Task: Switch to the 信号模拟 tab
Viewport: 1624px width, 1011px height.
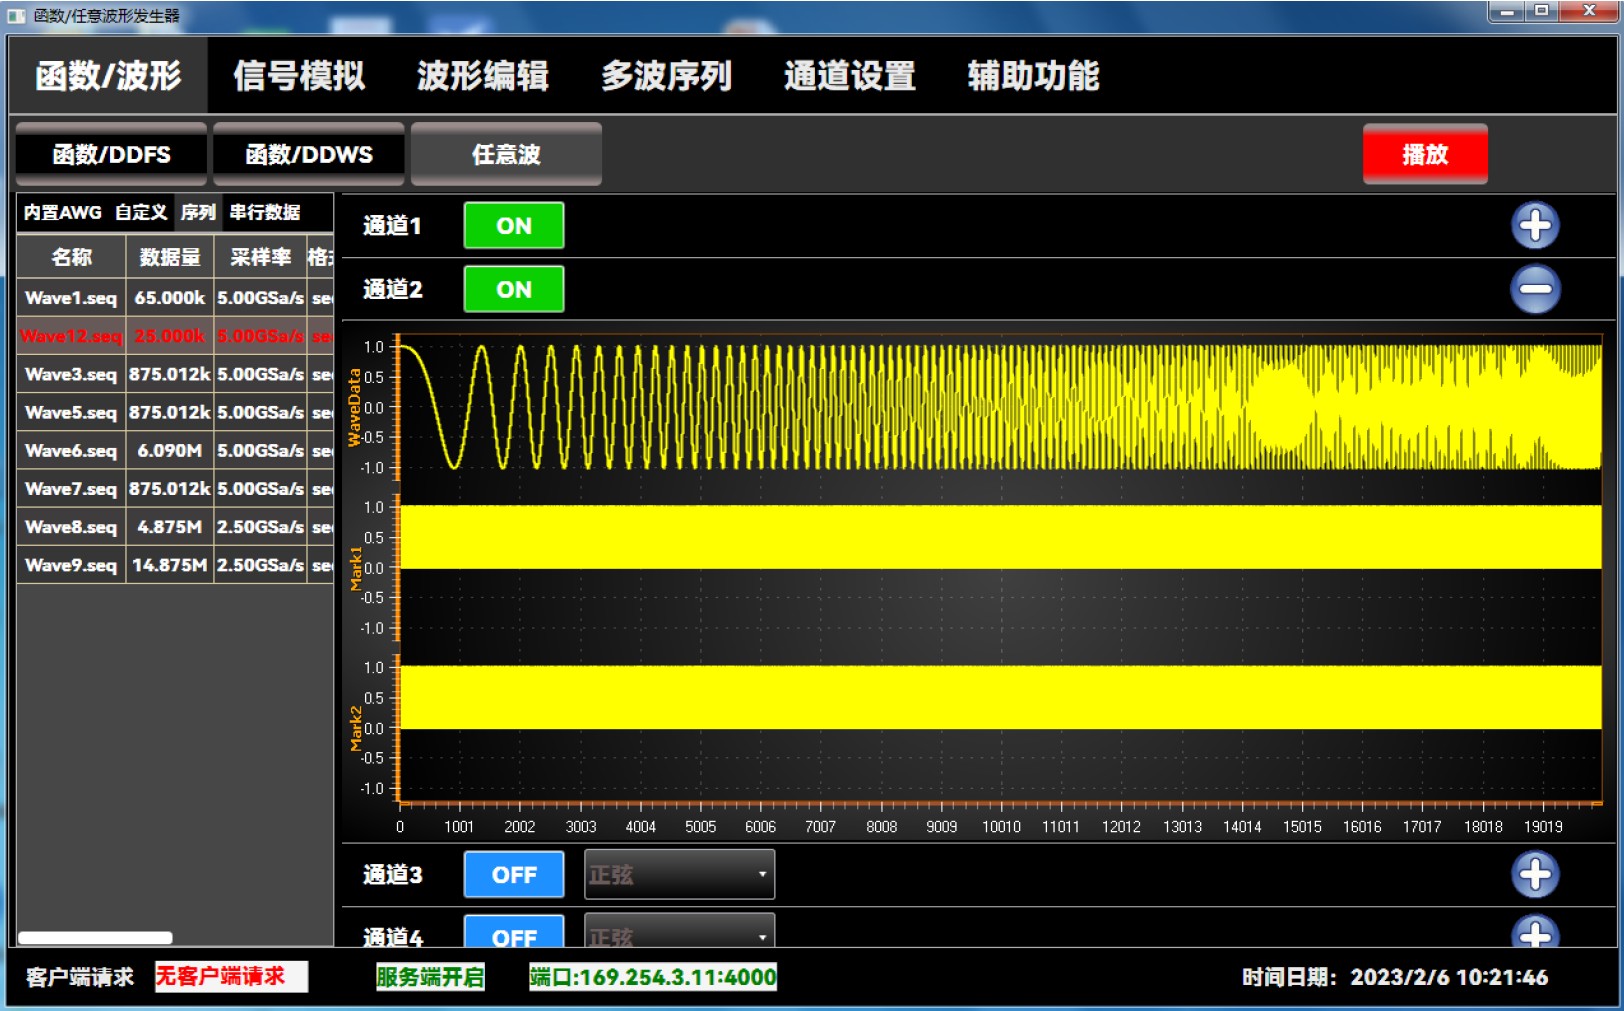Action: click(x=298, y=75)
